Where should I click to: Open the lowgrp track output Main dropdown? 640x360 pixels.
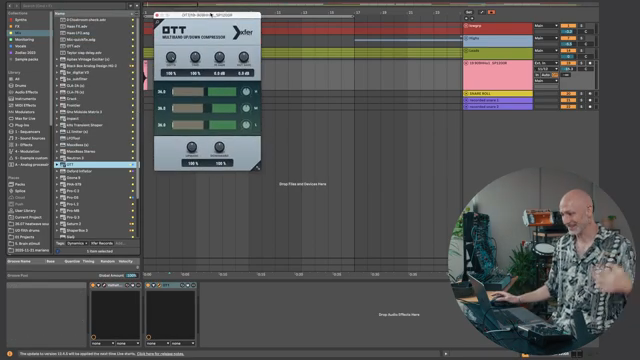[546, 26]
